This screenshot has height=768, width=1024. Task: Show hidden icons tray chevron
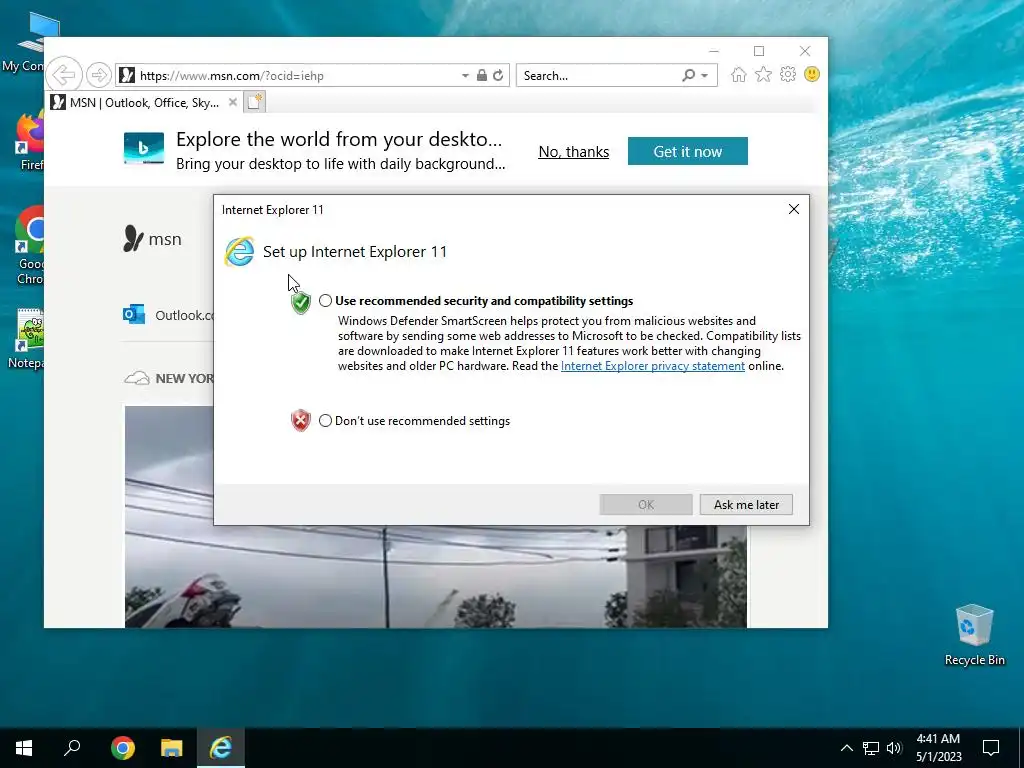846,748
